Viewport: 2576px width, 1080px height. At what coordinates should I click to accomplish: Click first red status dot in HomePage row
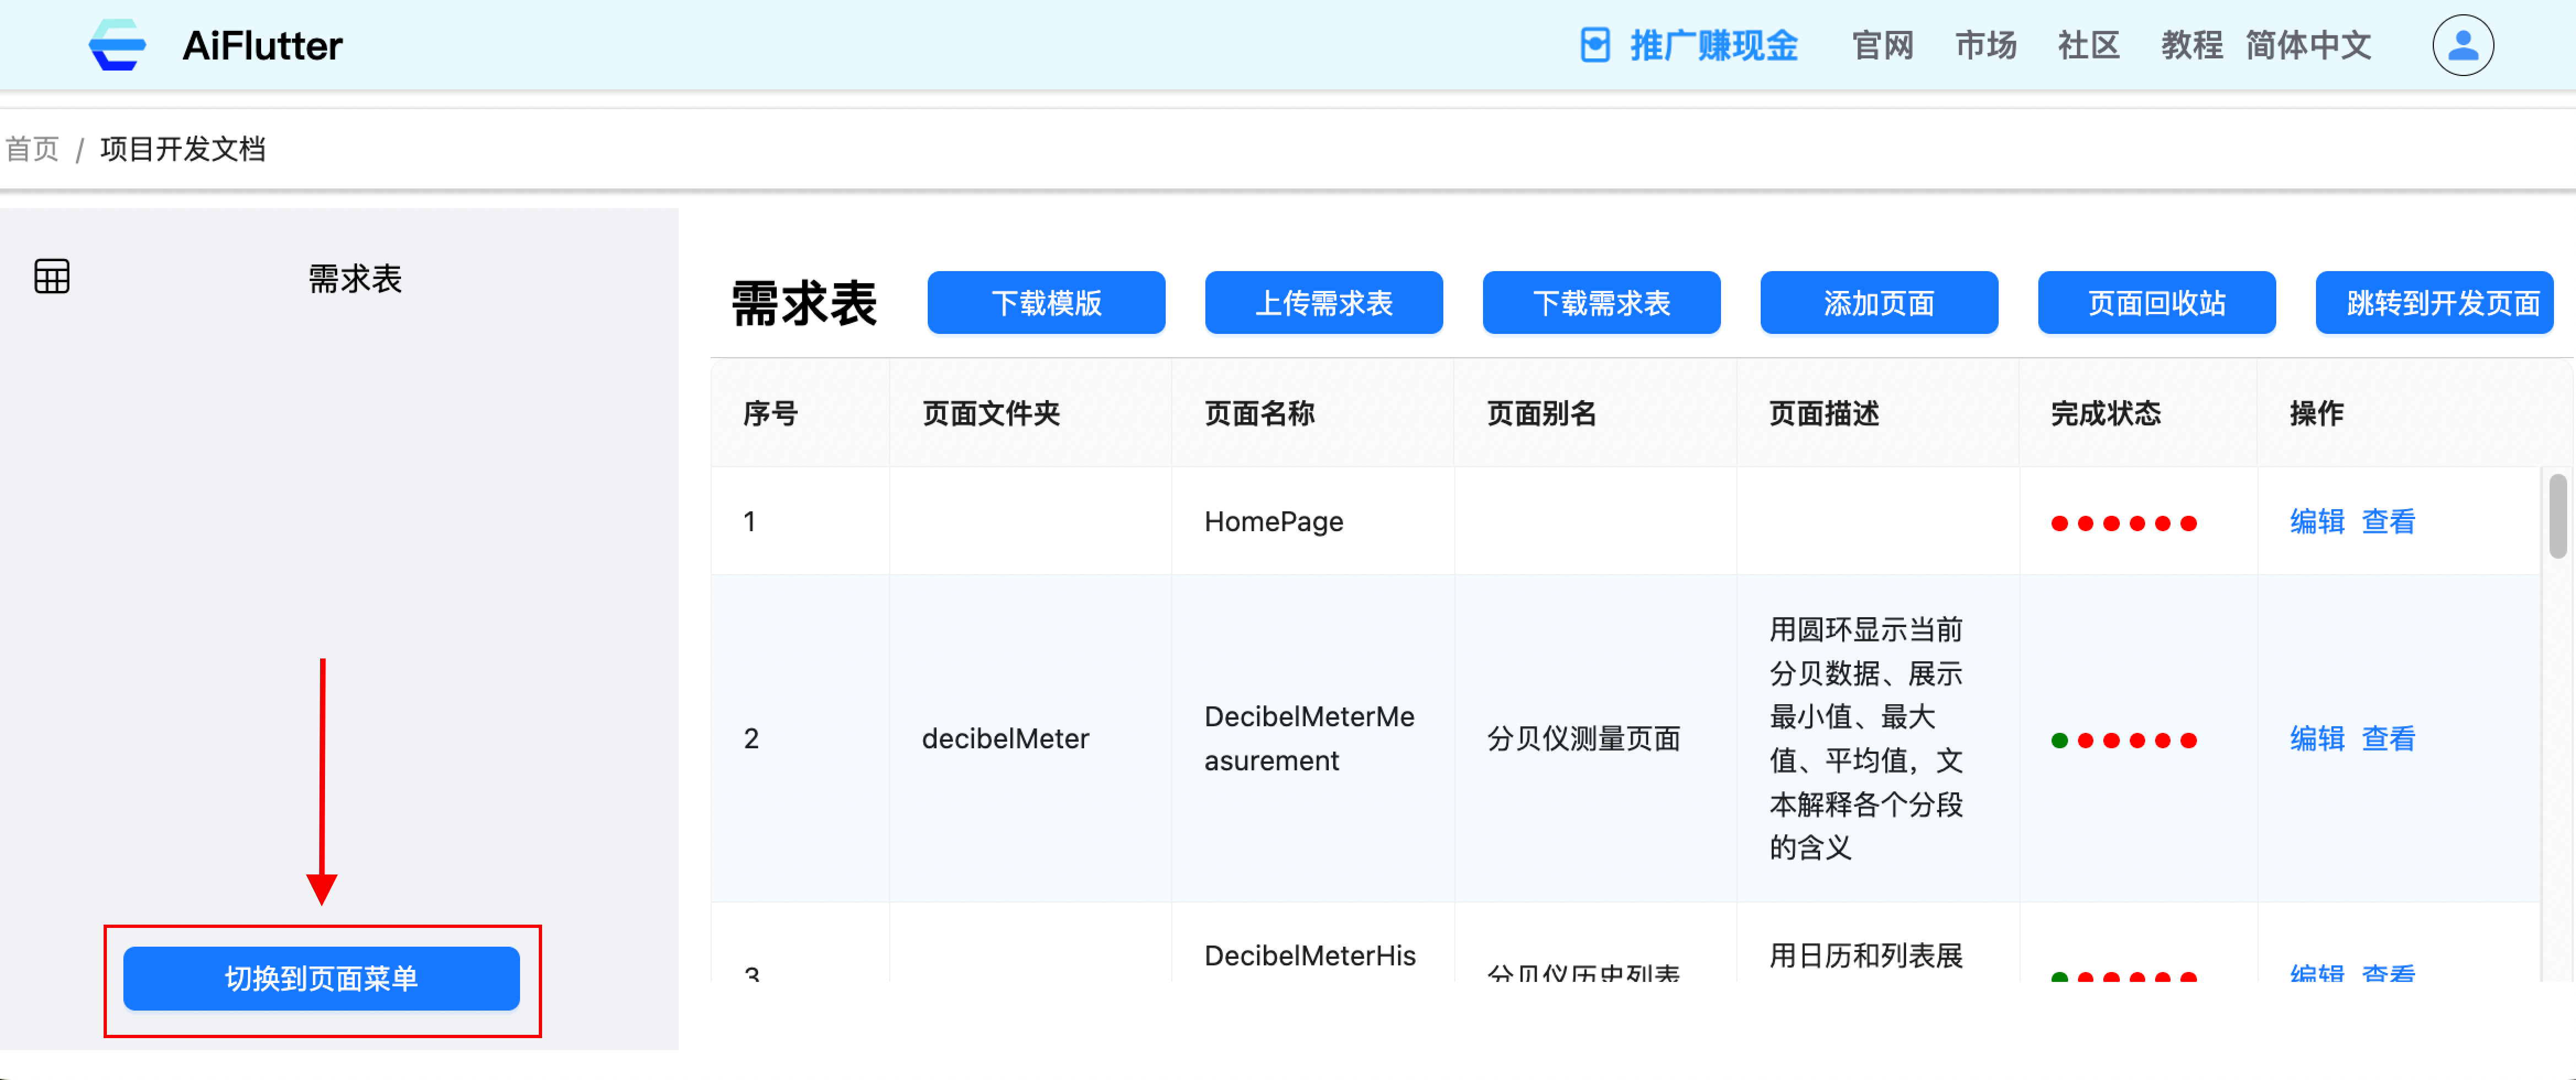point(2059,523)
